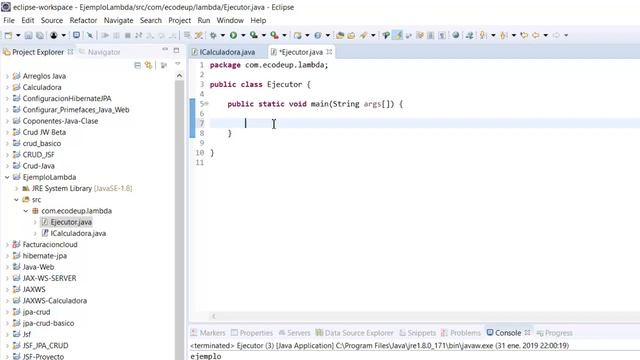The image size is (640, 360).
Task: Select the hibernate-jpa project
Action: (45, 256)
